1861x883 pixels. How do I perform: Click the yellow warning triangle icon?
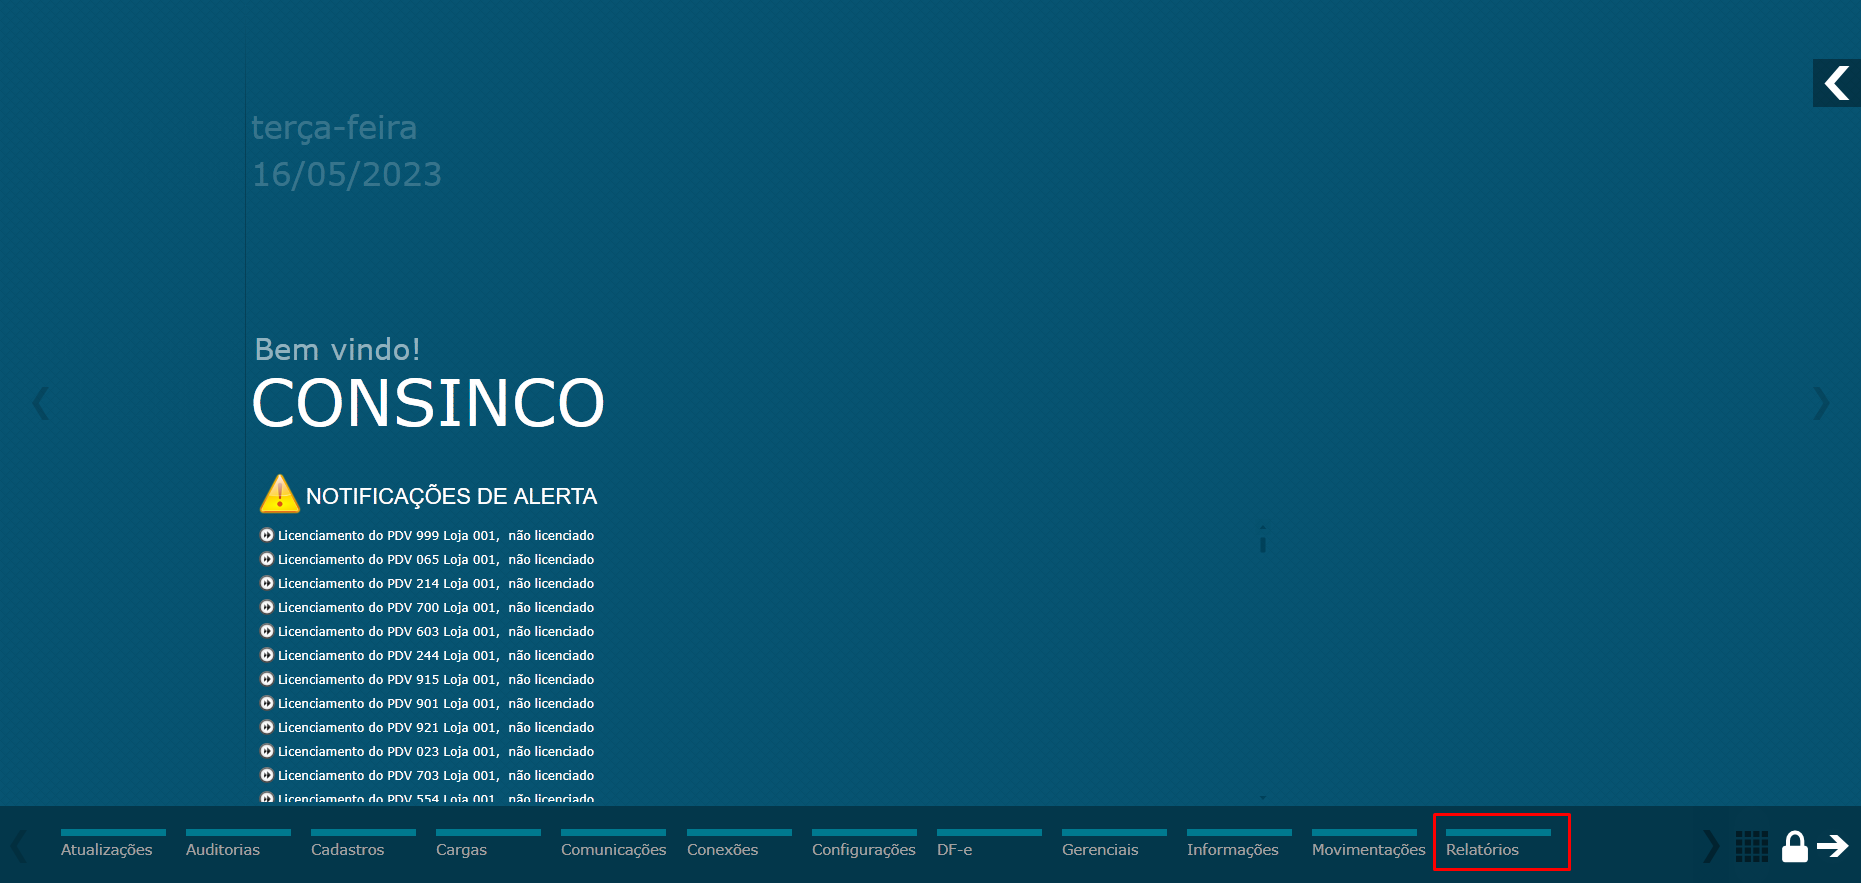pos(279,494)
